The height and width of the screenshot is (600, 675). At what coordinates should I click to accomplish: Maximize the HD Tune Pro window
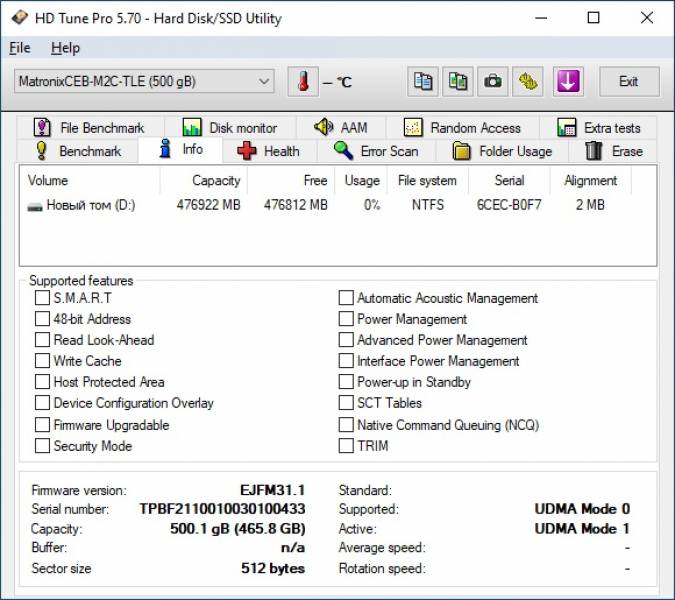coord(594,18)
